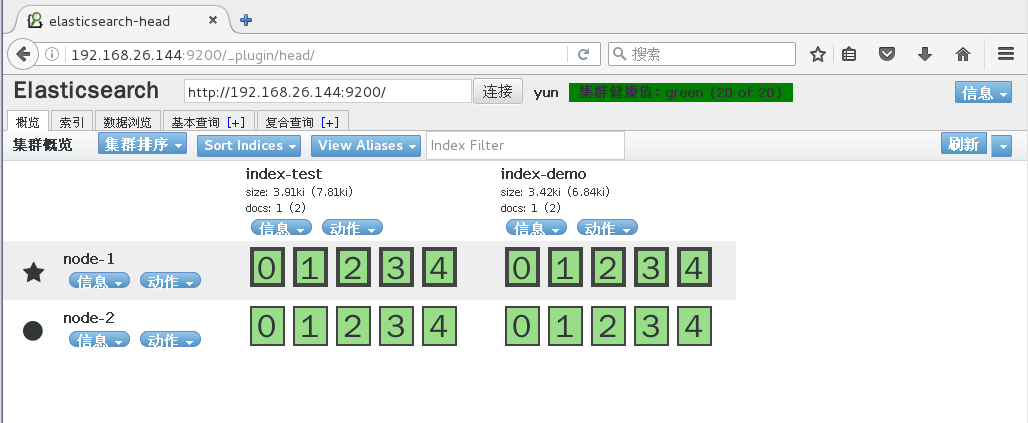Click the index-test index name
This screenshot has height=423, width=1028.
(284, 174)
